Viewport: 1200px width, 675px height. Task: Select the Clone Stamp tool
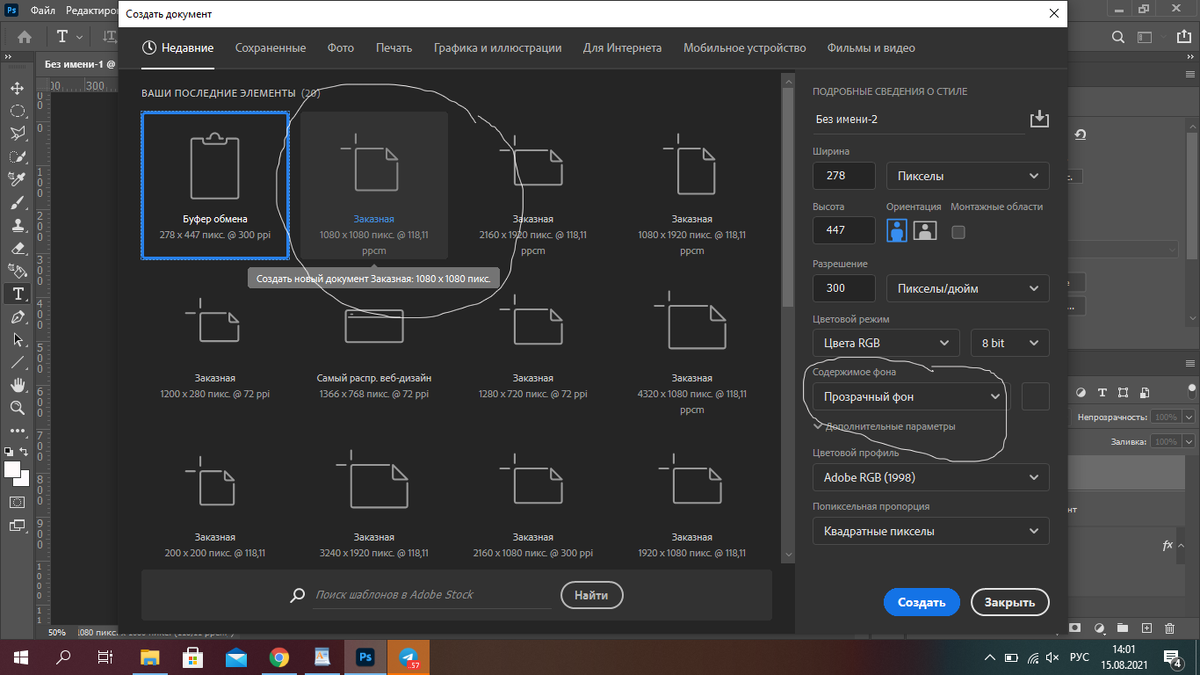17,225
